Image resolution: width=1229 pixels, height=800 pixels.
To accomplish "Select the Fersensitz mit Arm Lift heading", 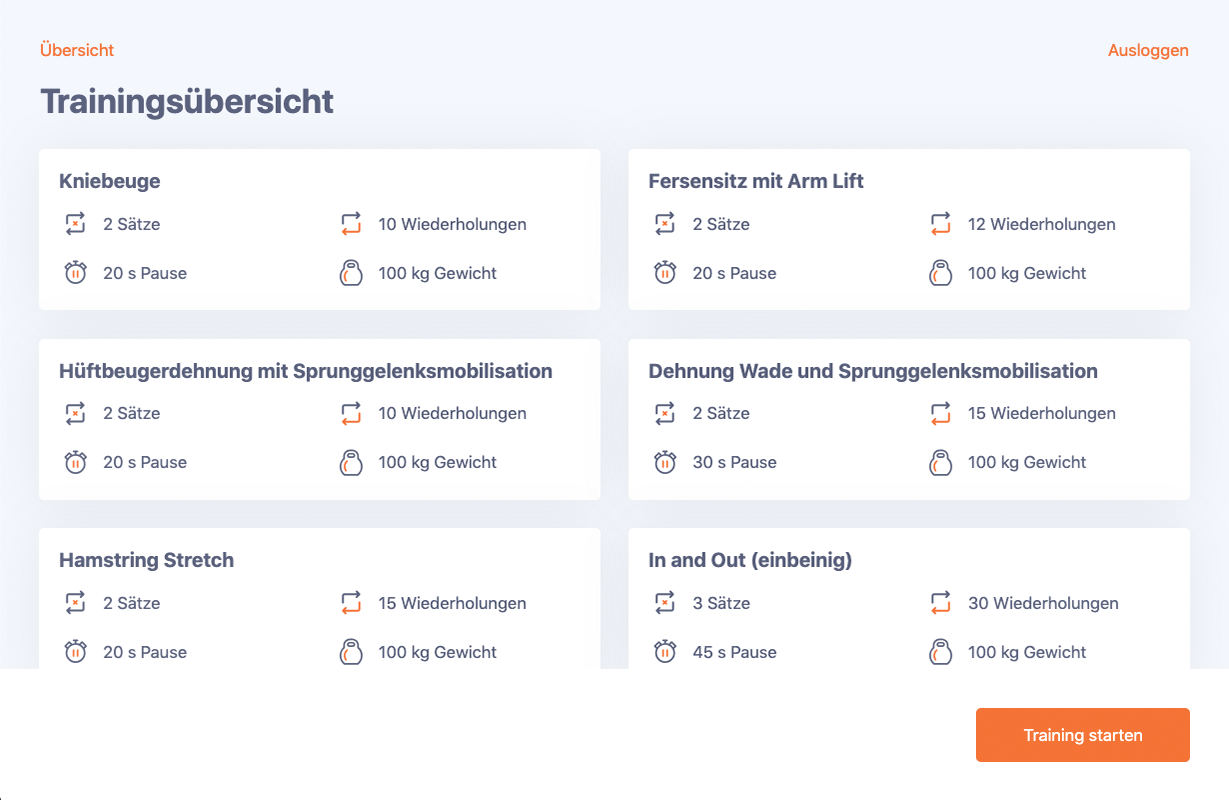I will tap(756, 181).
